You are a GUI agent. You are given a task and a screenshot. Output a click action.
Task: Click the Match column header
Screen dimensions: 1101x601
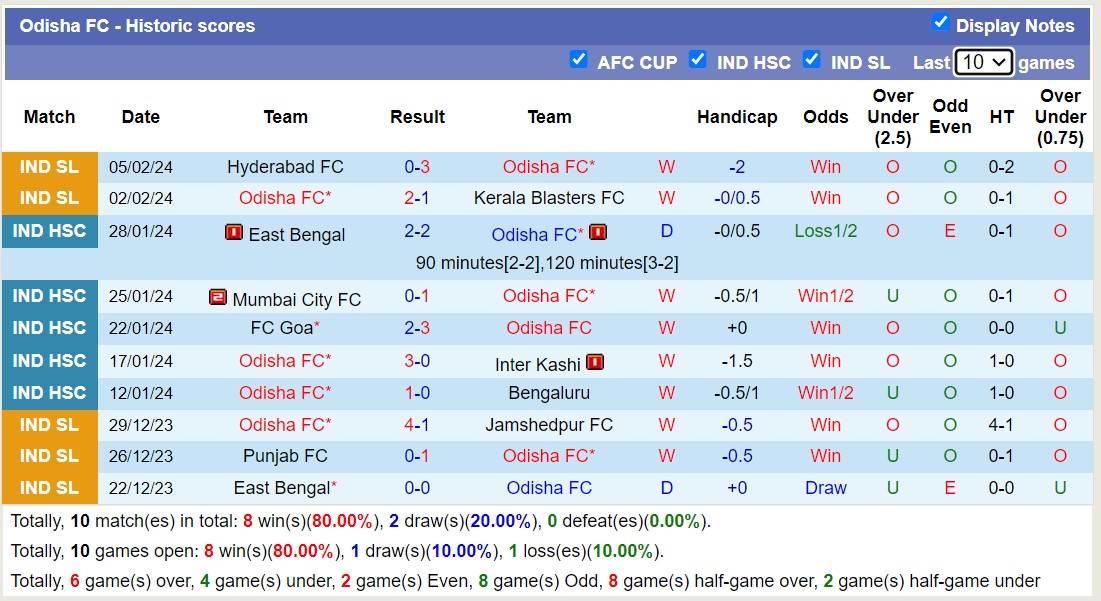pyautogui.click(x=49, y=117)
